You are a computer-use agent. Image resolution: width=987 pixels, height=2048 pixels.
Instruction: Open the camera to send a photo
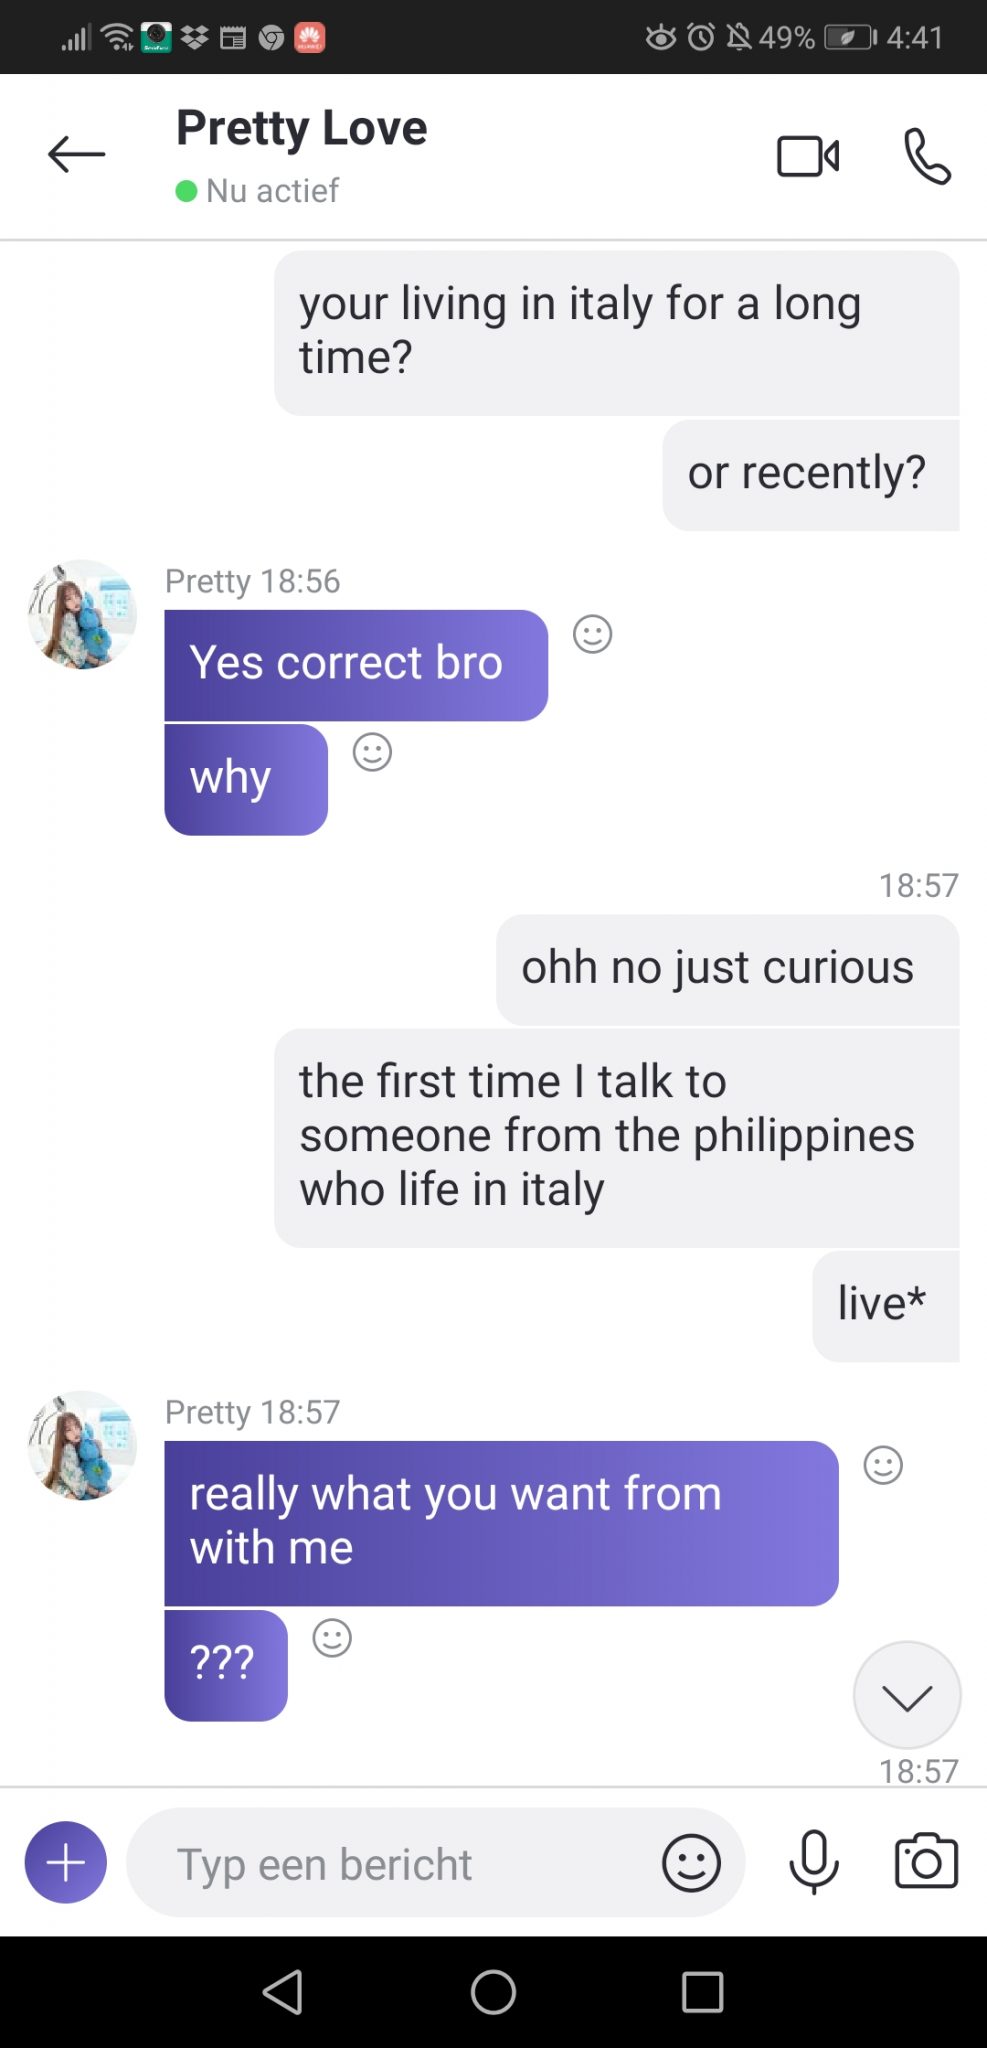point(926,1861)
